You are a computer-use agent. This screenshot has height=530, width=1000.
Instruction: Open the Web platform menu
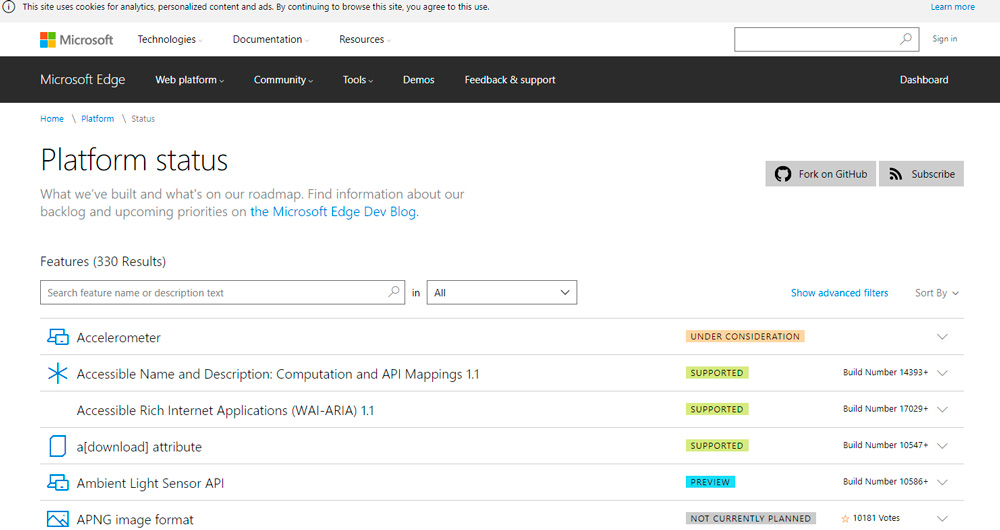189,80
